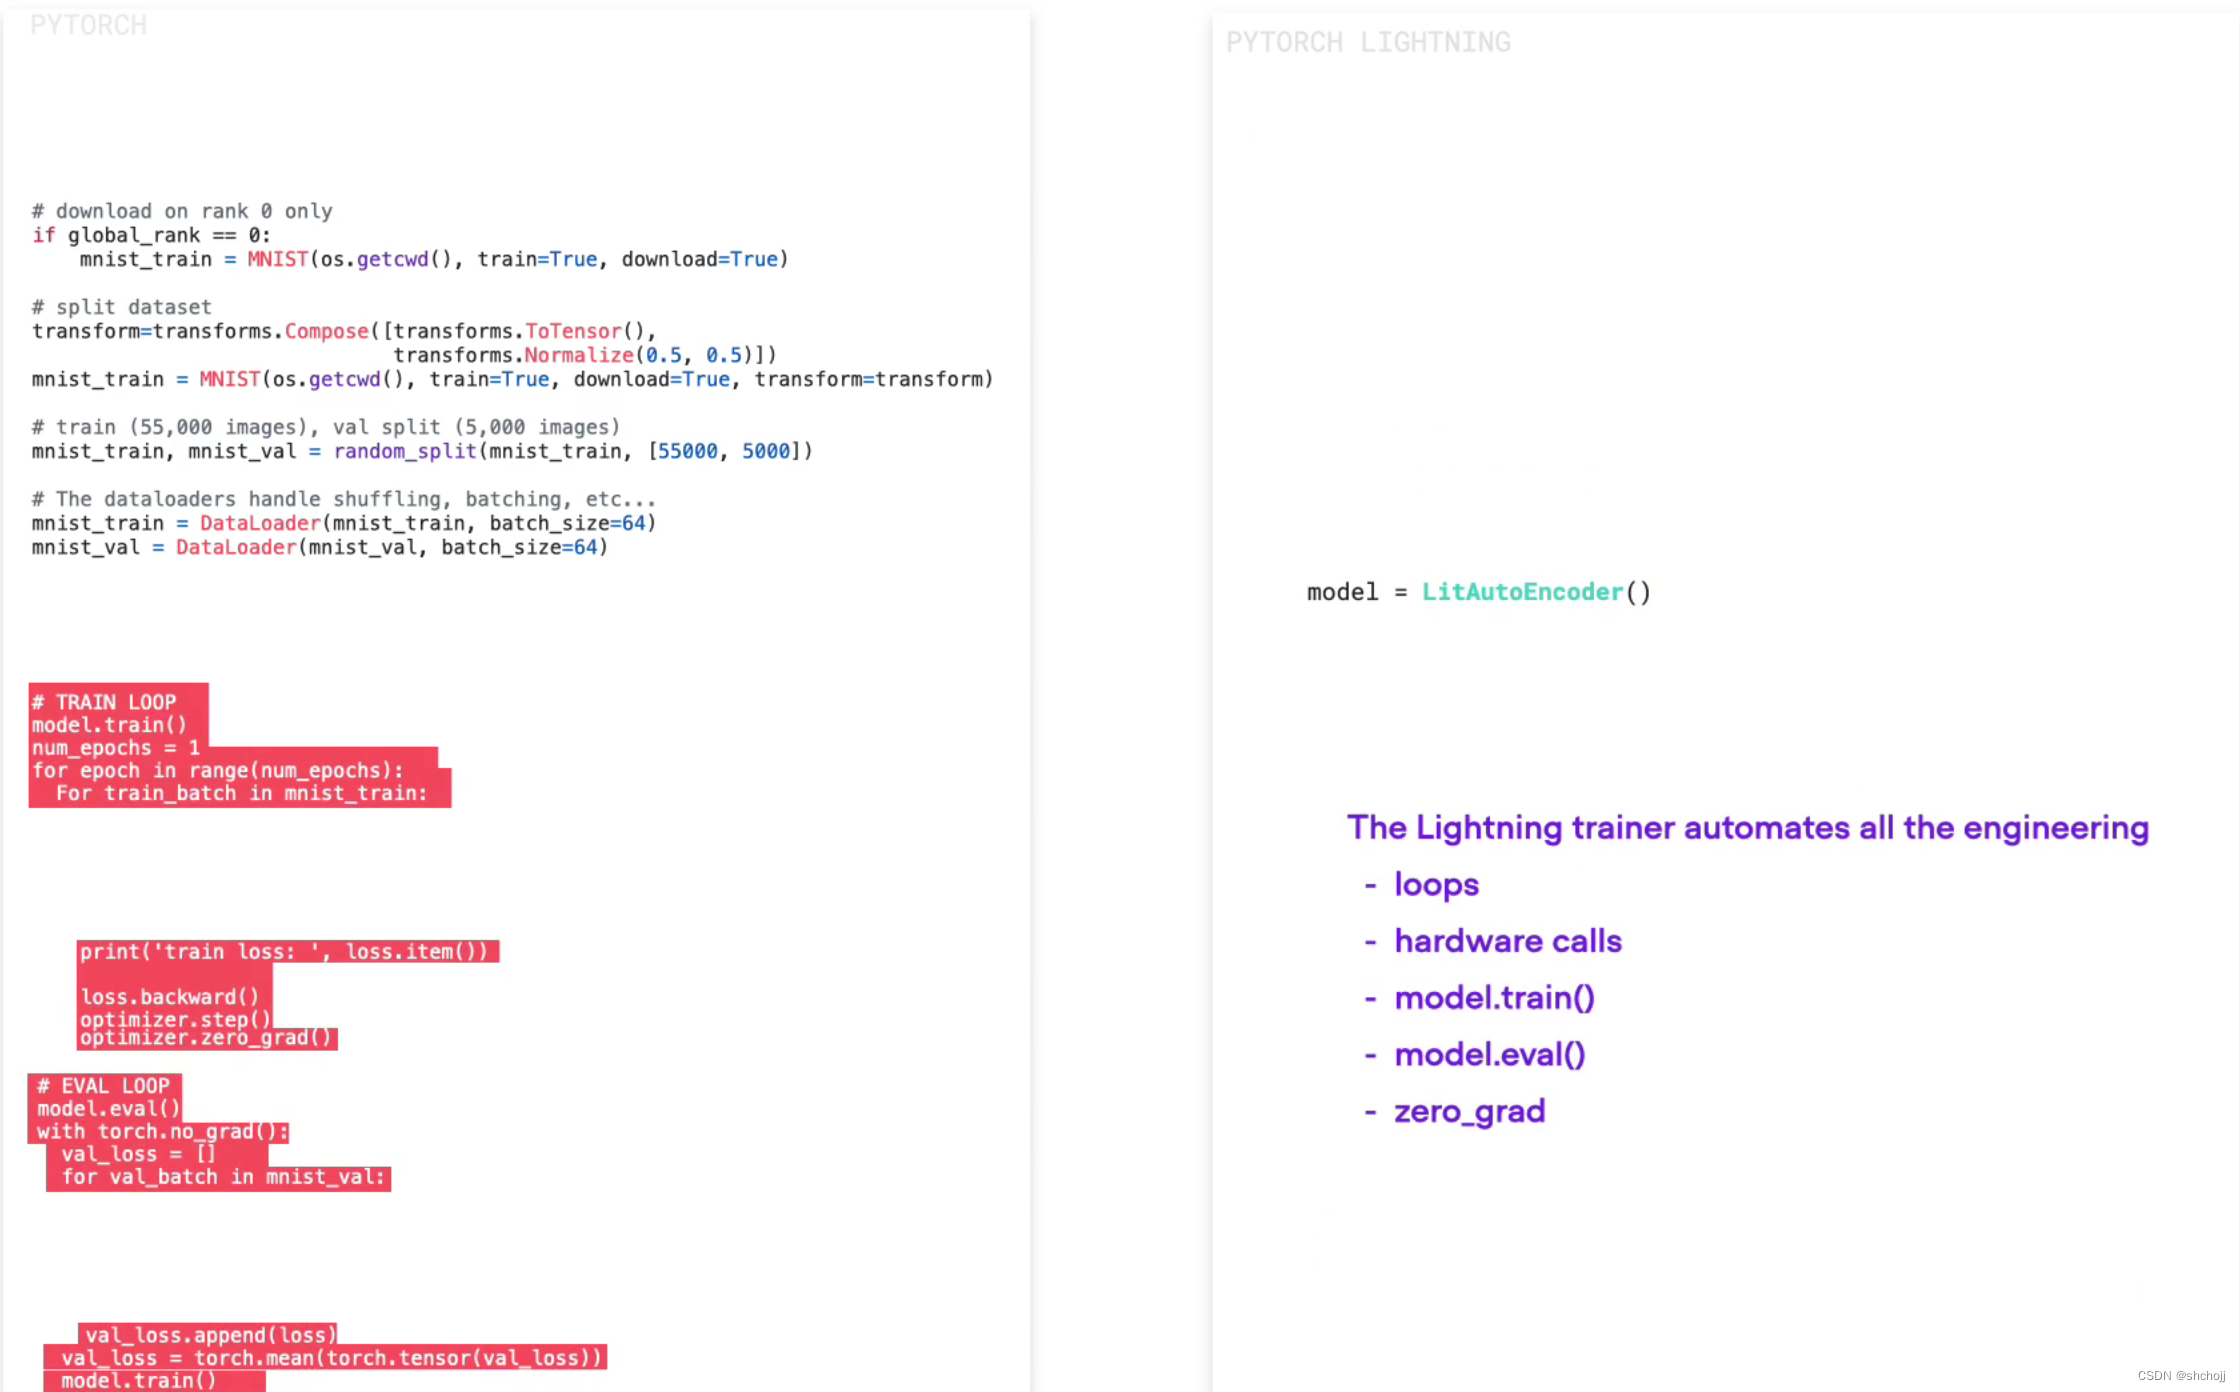Click the 'val_loss.append(loss)' highlighted line

pyautogui.click(x=209, y=1335)
